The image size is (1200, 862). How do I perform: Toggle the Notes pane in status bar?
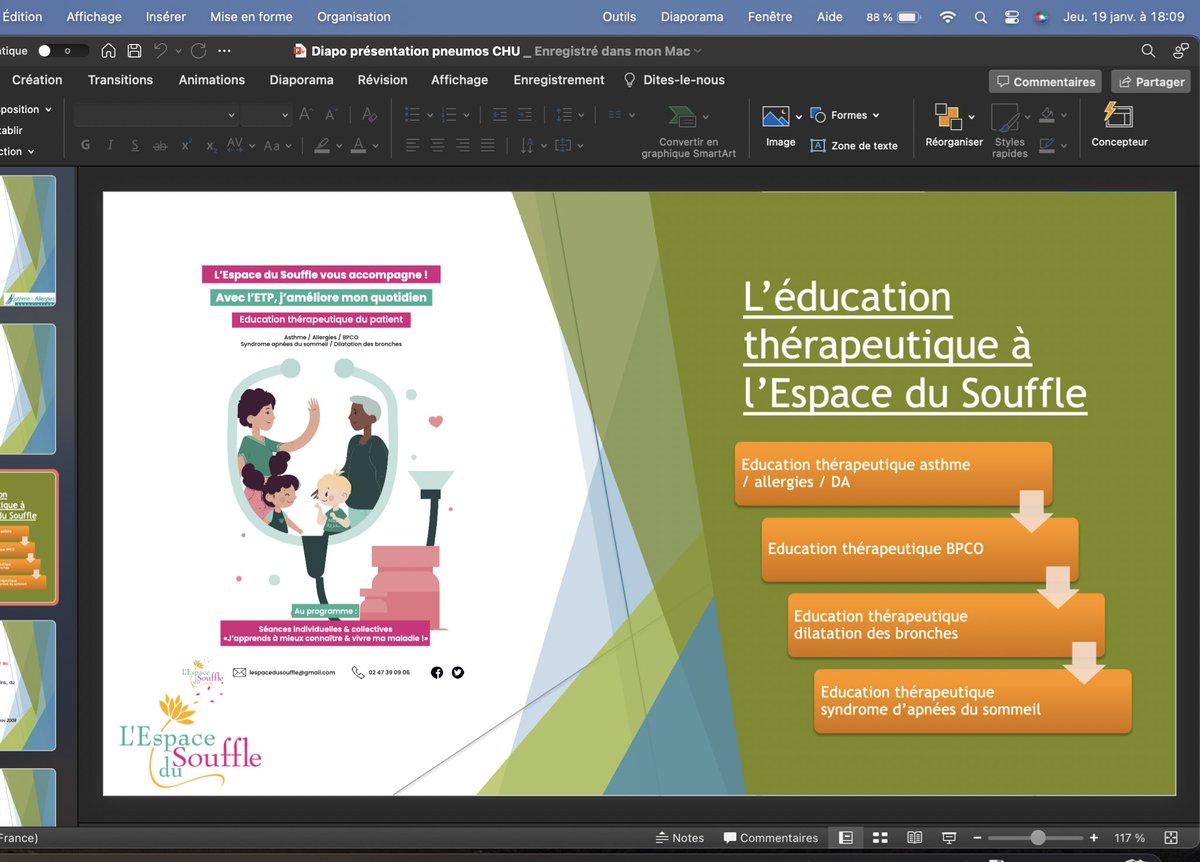click(x=679, y=837)
